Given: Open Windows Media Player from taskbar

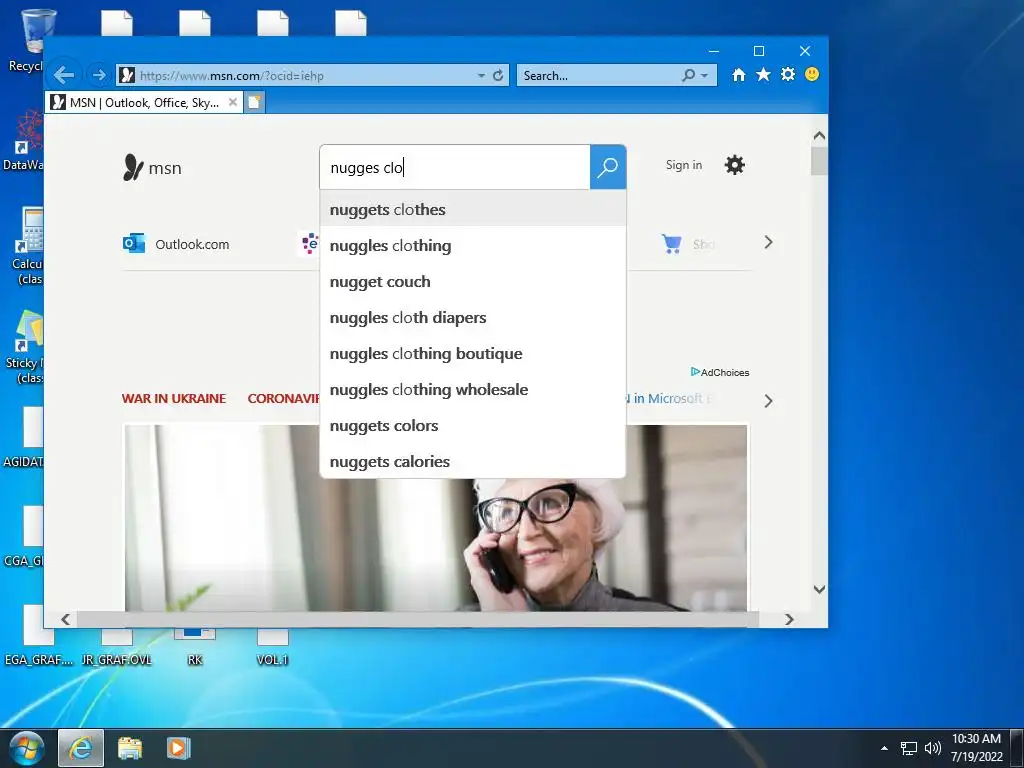Looking at the screenshot, I should point(178,748).
